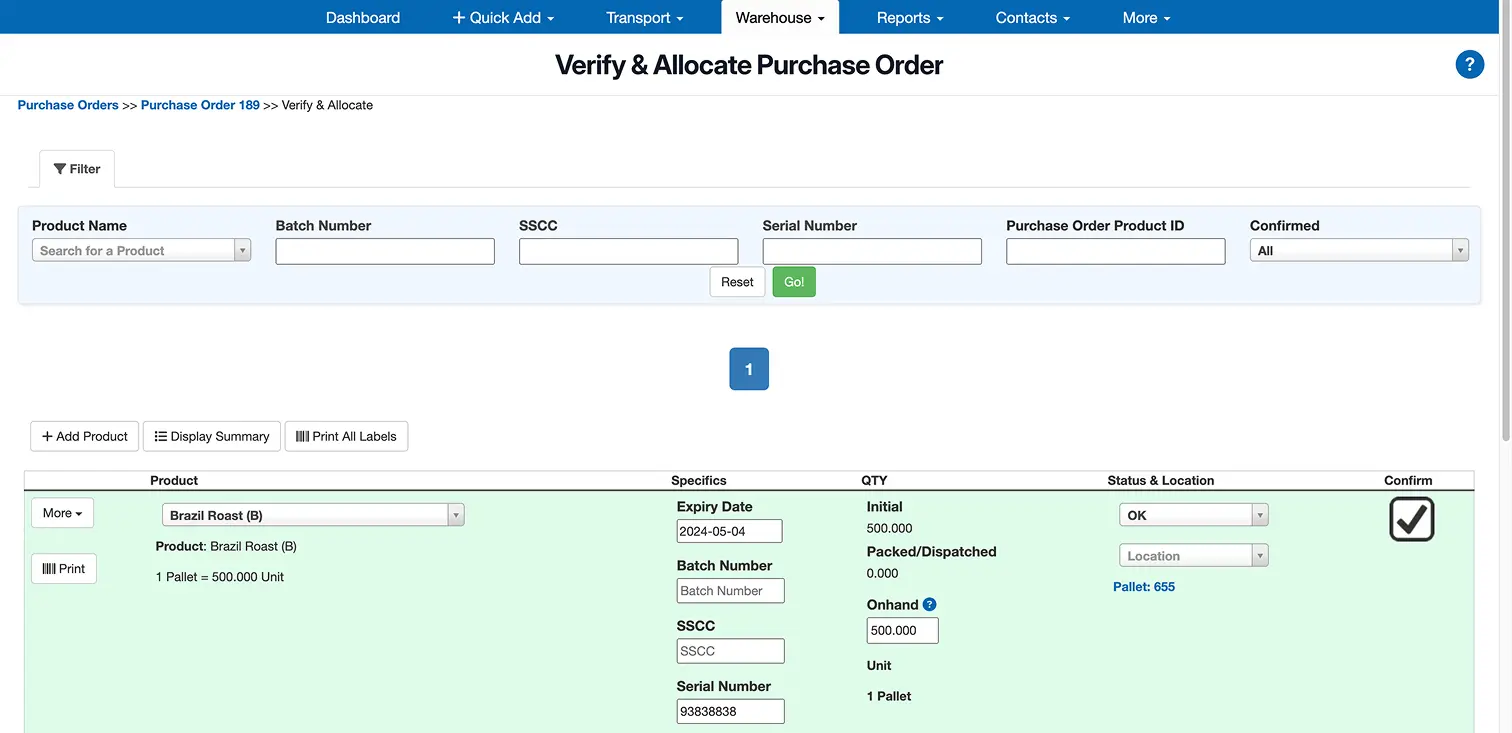Click the list icon on Display Summary

click(160, 436)
